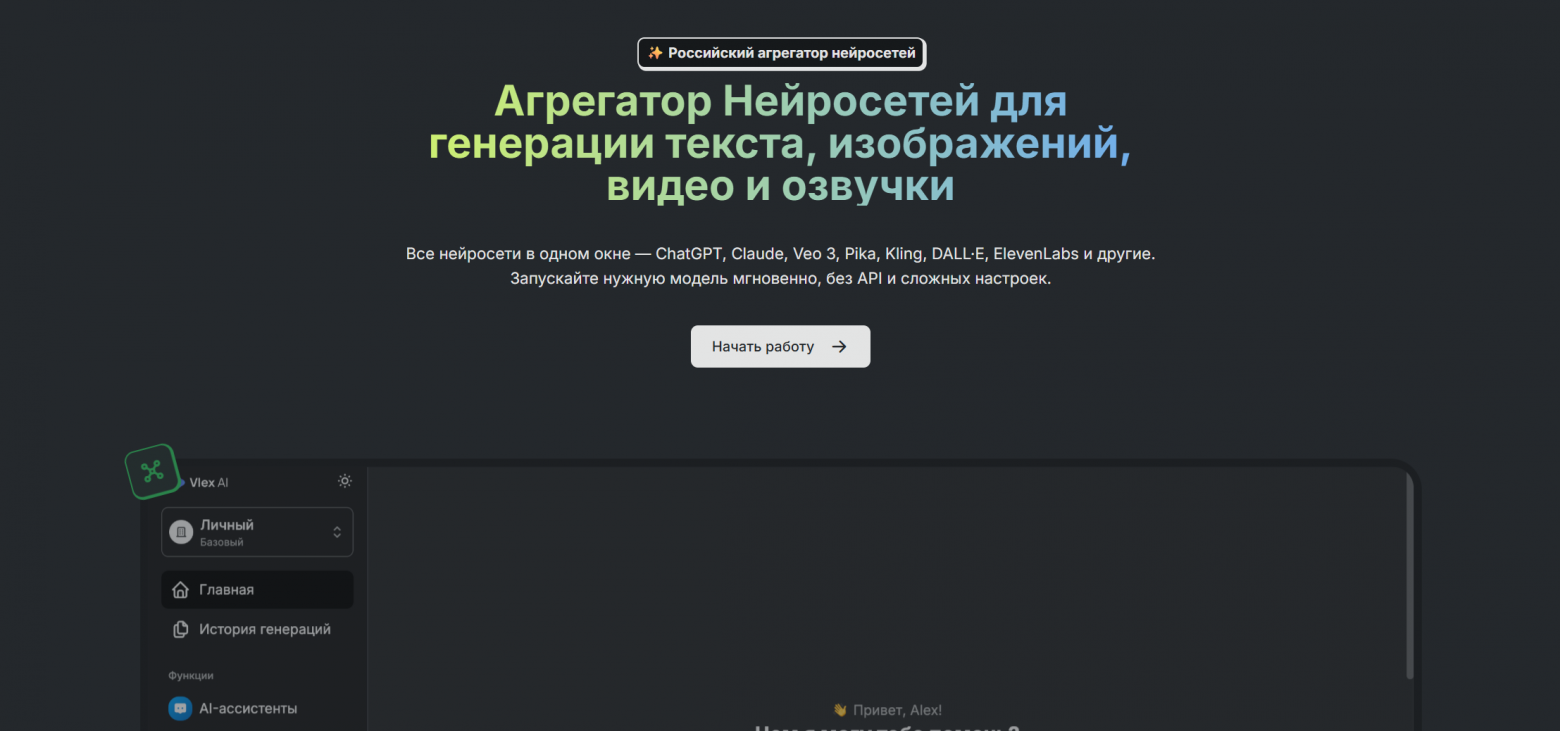Viewport: 1560px width, 731px height.
Task: Toggle the light theme sun icon
Action: tap(345, 481)
